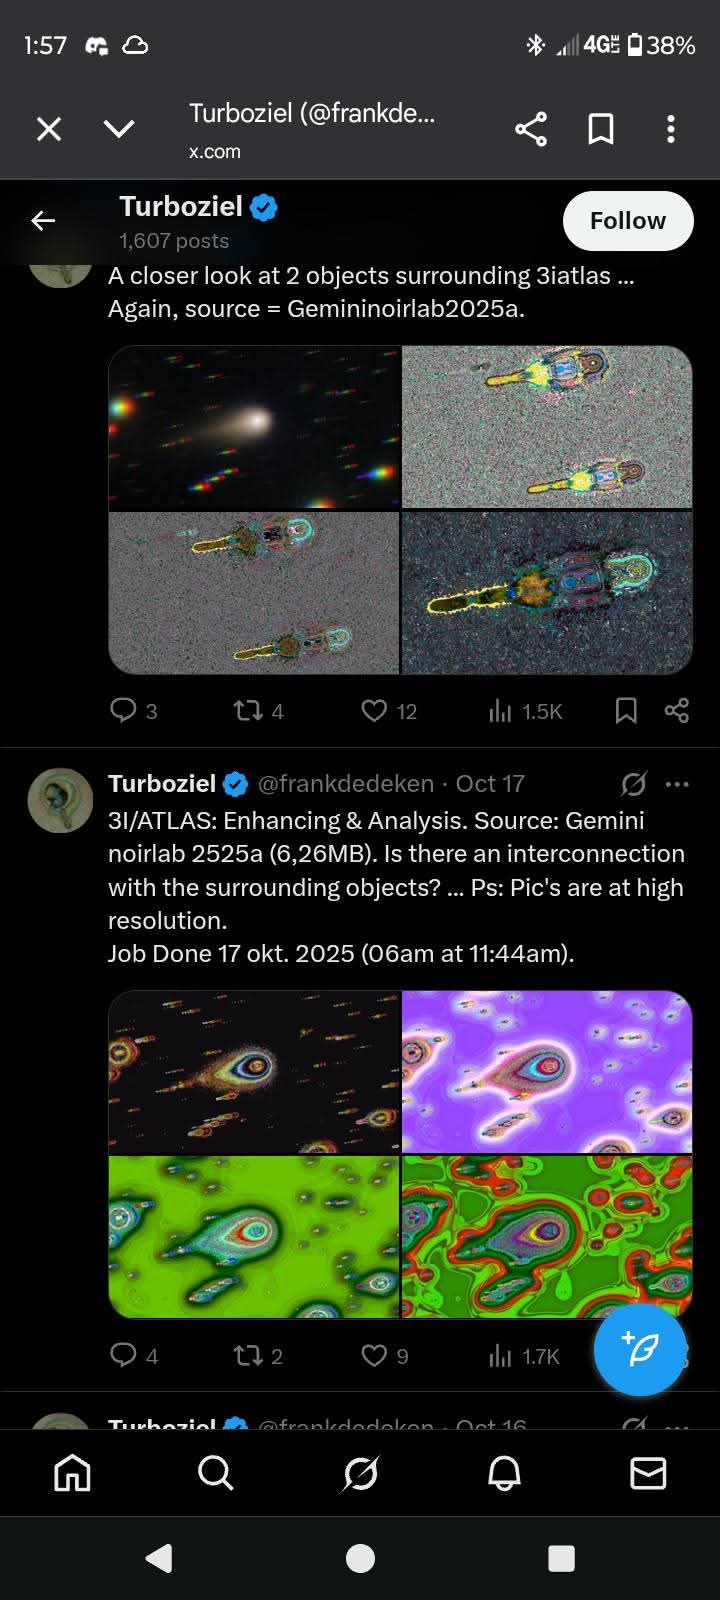
Task: Tap the Grok icon on Oct 17 post
Action: coord(633,784)
